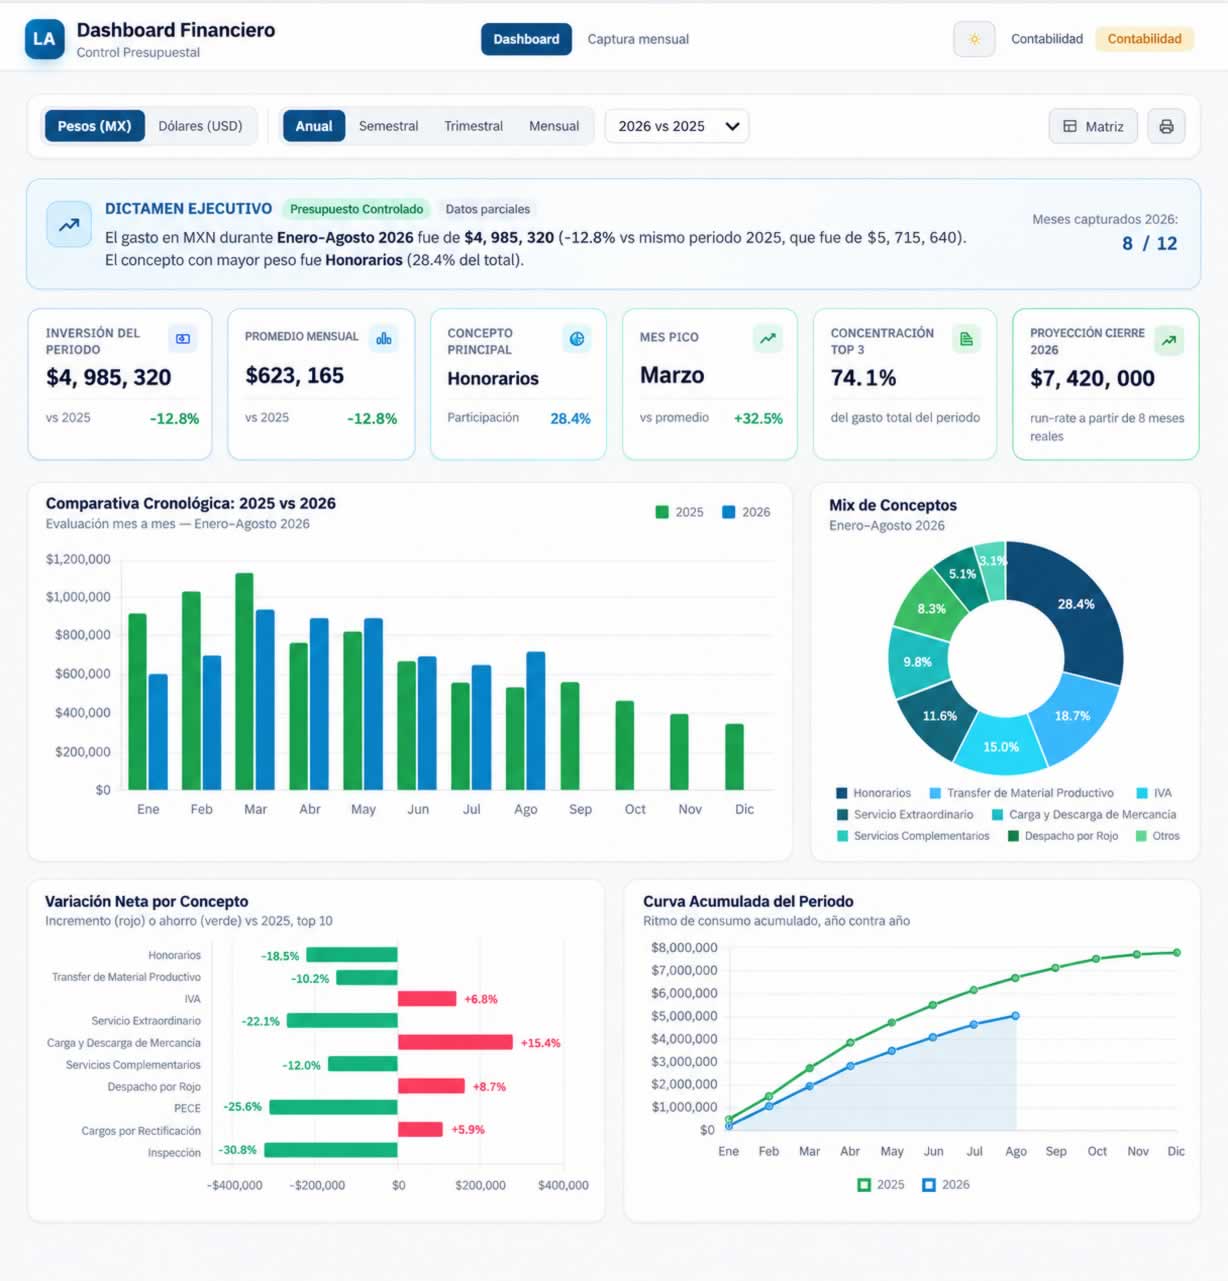Screen dimensions: 1228x1281
Task: Toggle 2026 series in Curva Acumulada legend
Action: [x=946, y=1184]
